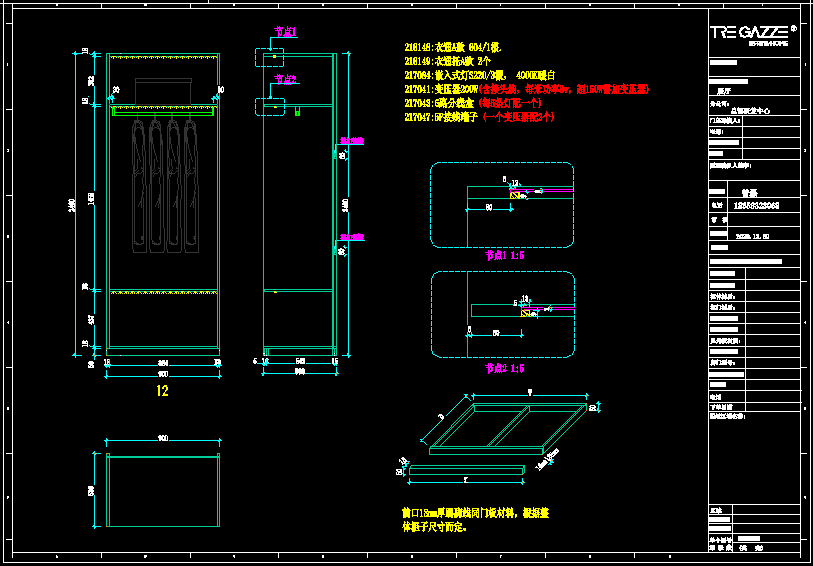The height and width of the screenshot is (566, 813).
Task: Select the 2400 height dimension left of front elevation
Action: click(x=73, y=205)
